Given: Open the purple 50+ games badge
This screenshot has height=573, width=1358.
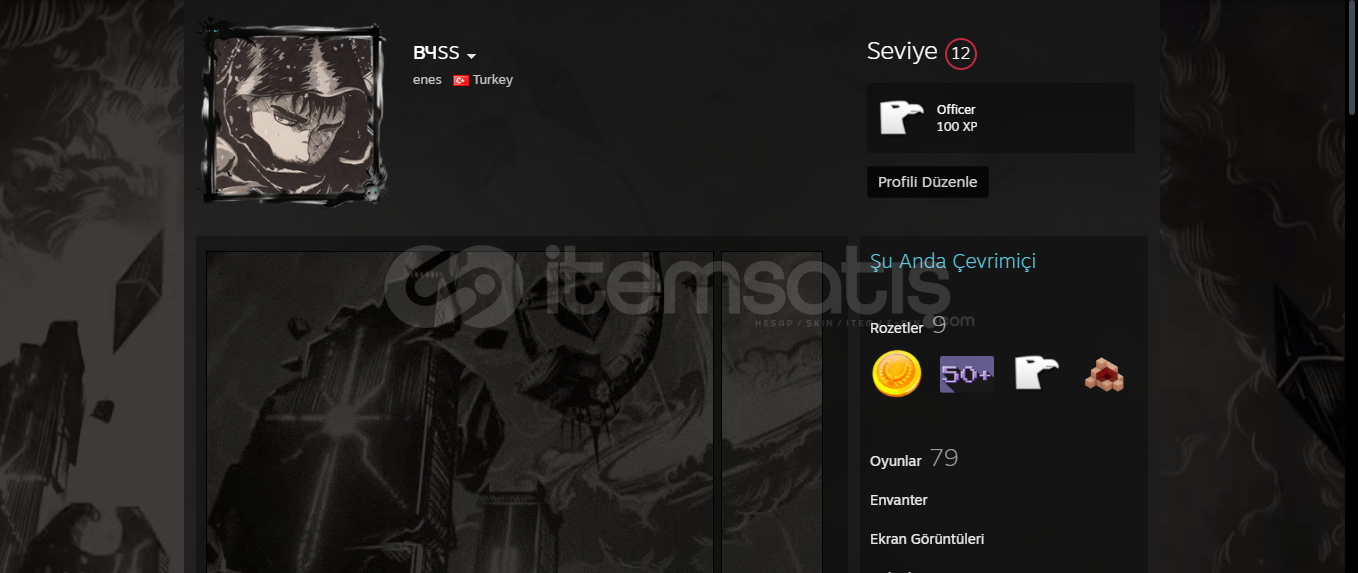Looking at the screenshot, I should 966,374.
